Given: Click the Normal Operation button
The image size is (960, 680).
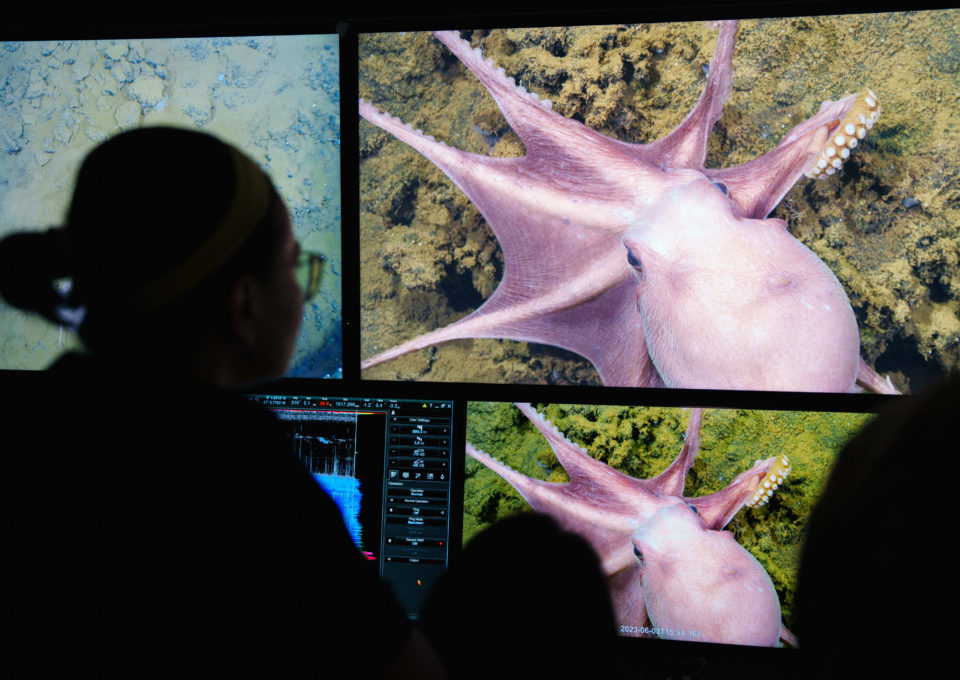Looking at the screenshot, I should pos(419,501).
